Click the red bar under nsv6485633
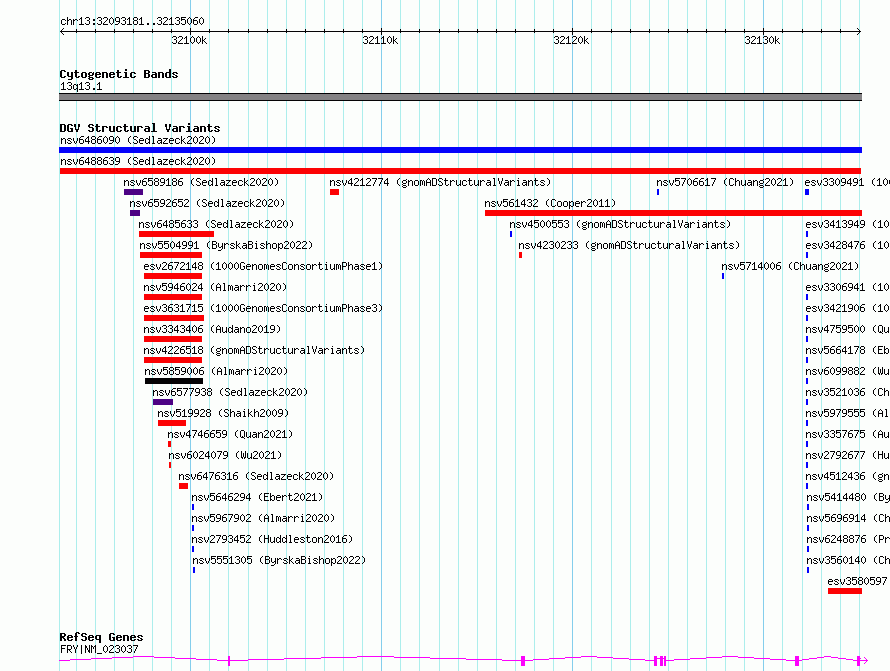The height and width of the screenshot is (671, 890). coord(177,234)
